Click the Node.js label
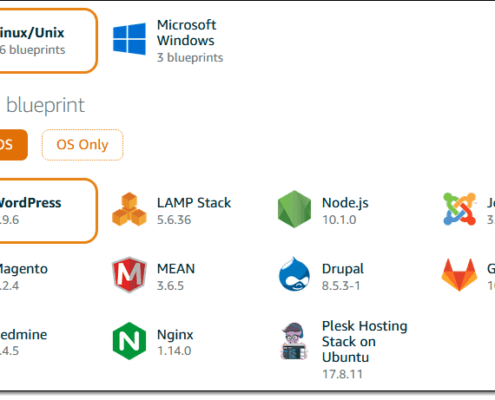The image size is (495, 400). click(345, 203)
